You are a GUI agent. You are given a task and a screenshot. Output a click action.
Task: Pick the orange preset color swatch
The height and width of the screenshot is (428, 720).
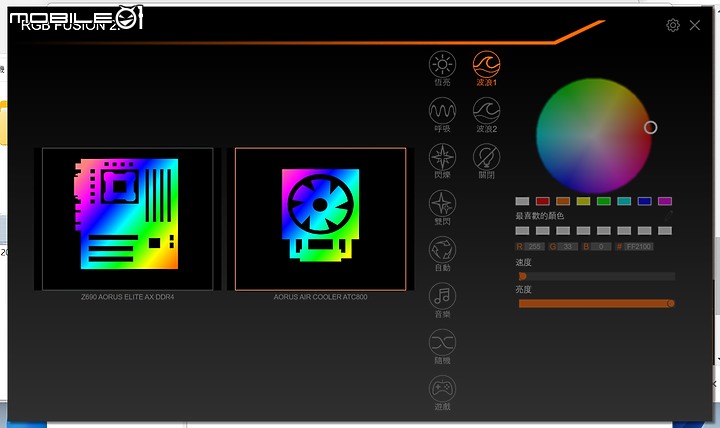pyautogui.click(x=563, y=201)
